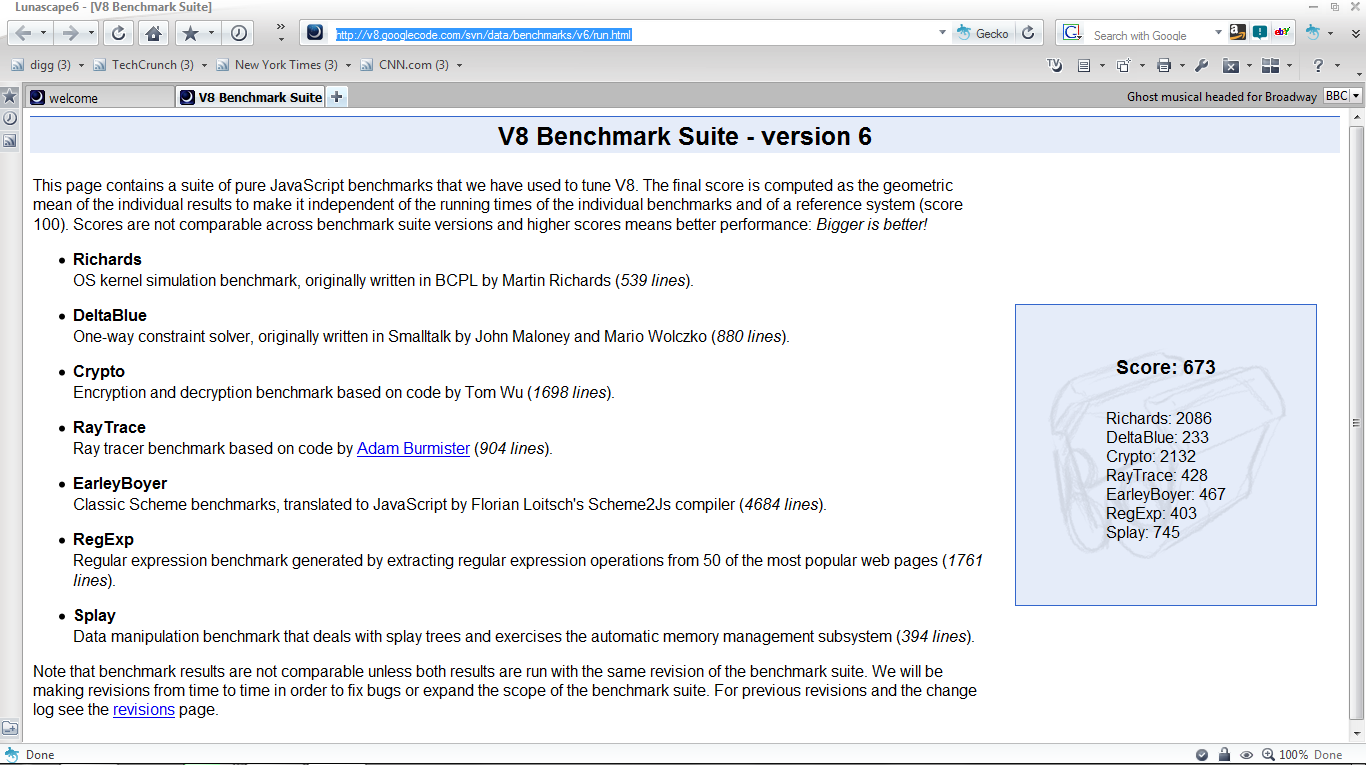Click the Splay: 745 result line

(1143, 532)
